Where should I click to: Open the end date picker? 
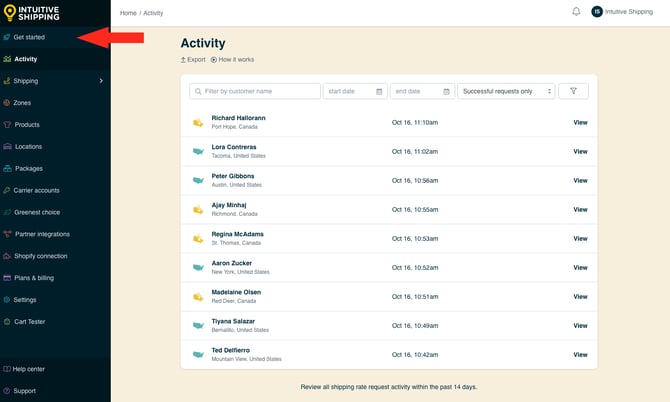422,91
